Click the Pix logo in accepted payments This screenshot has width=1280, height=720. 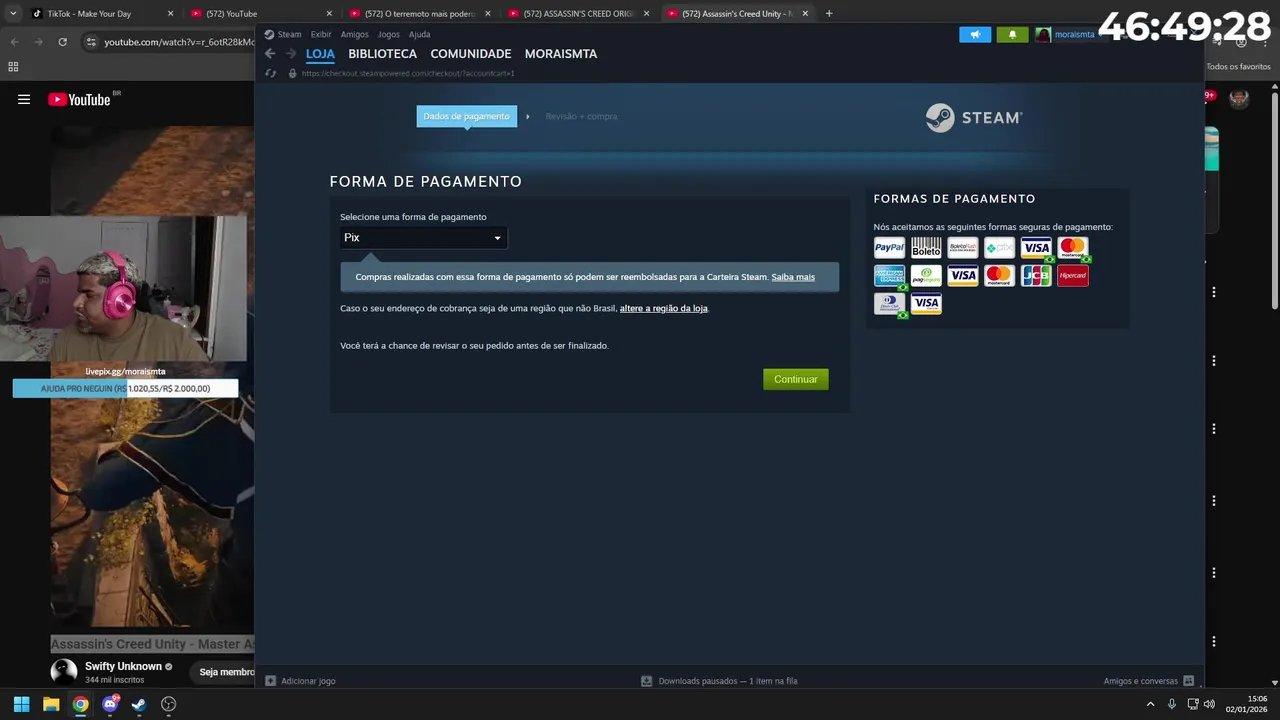pyautogui.click(x=999, y=248)
